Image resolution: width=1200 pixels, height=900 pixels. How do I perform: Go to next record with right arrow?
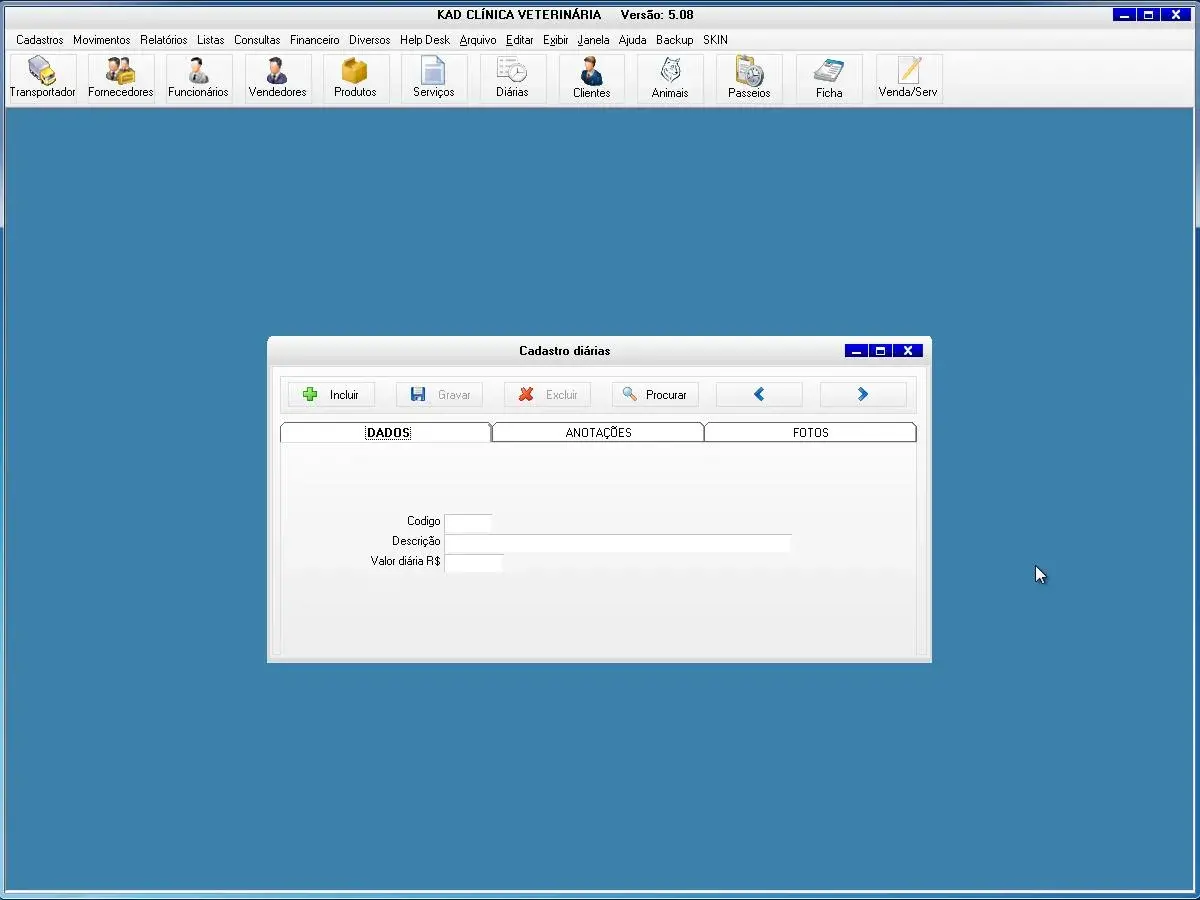coord(863,395)
